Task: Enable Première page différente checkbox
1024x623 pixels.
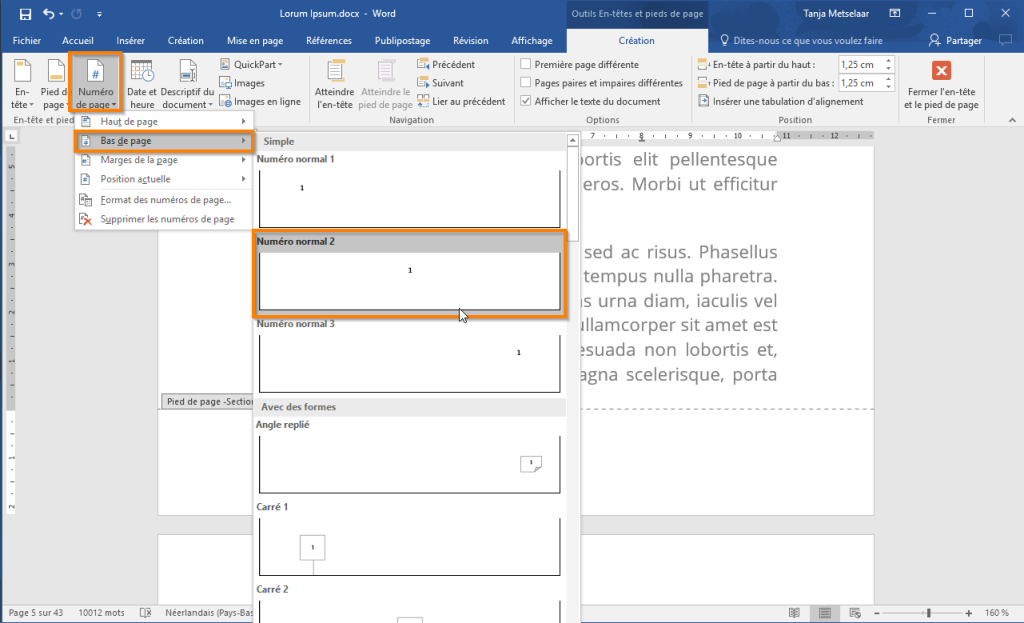Action: tap(526, 65)
